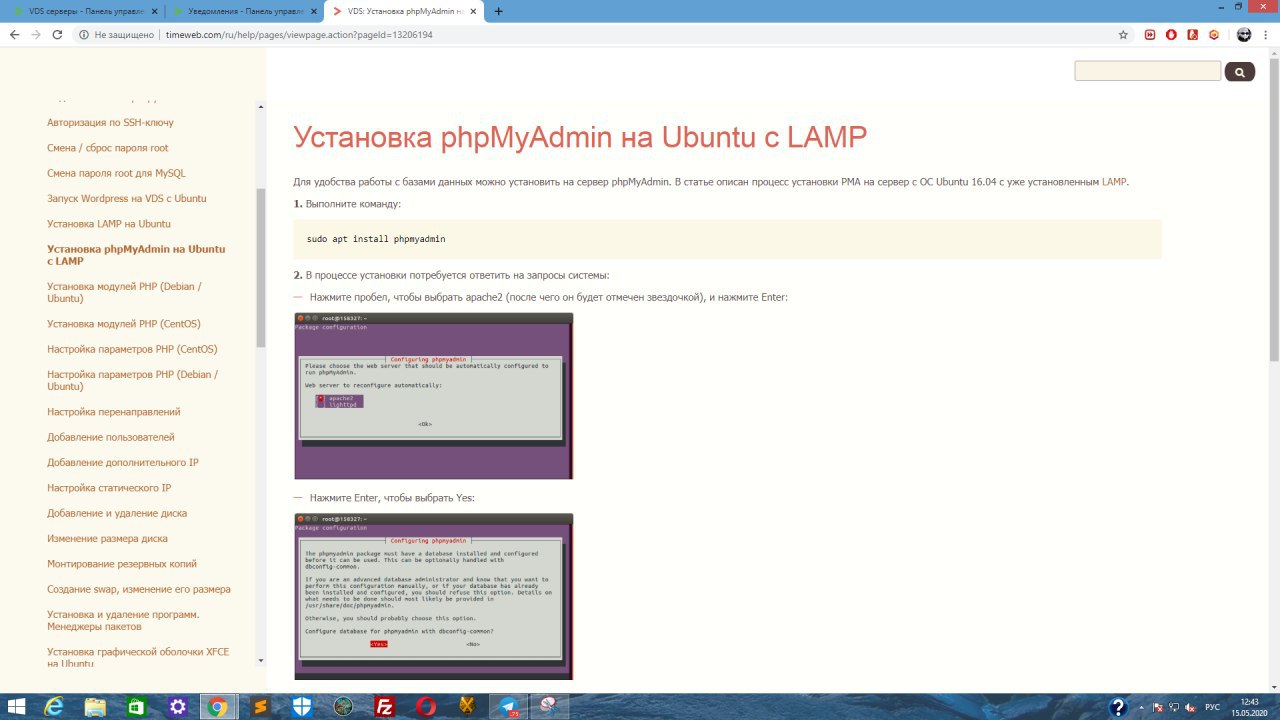Reload the current page

[57, 34]
